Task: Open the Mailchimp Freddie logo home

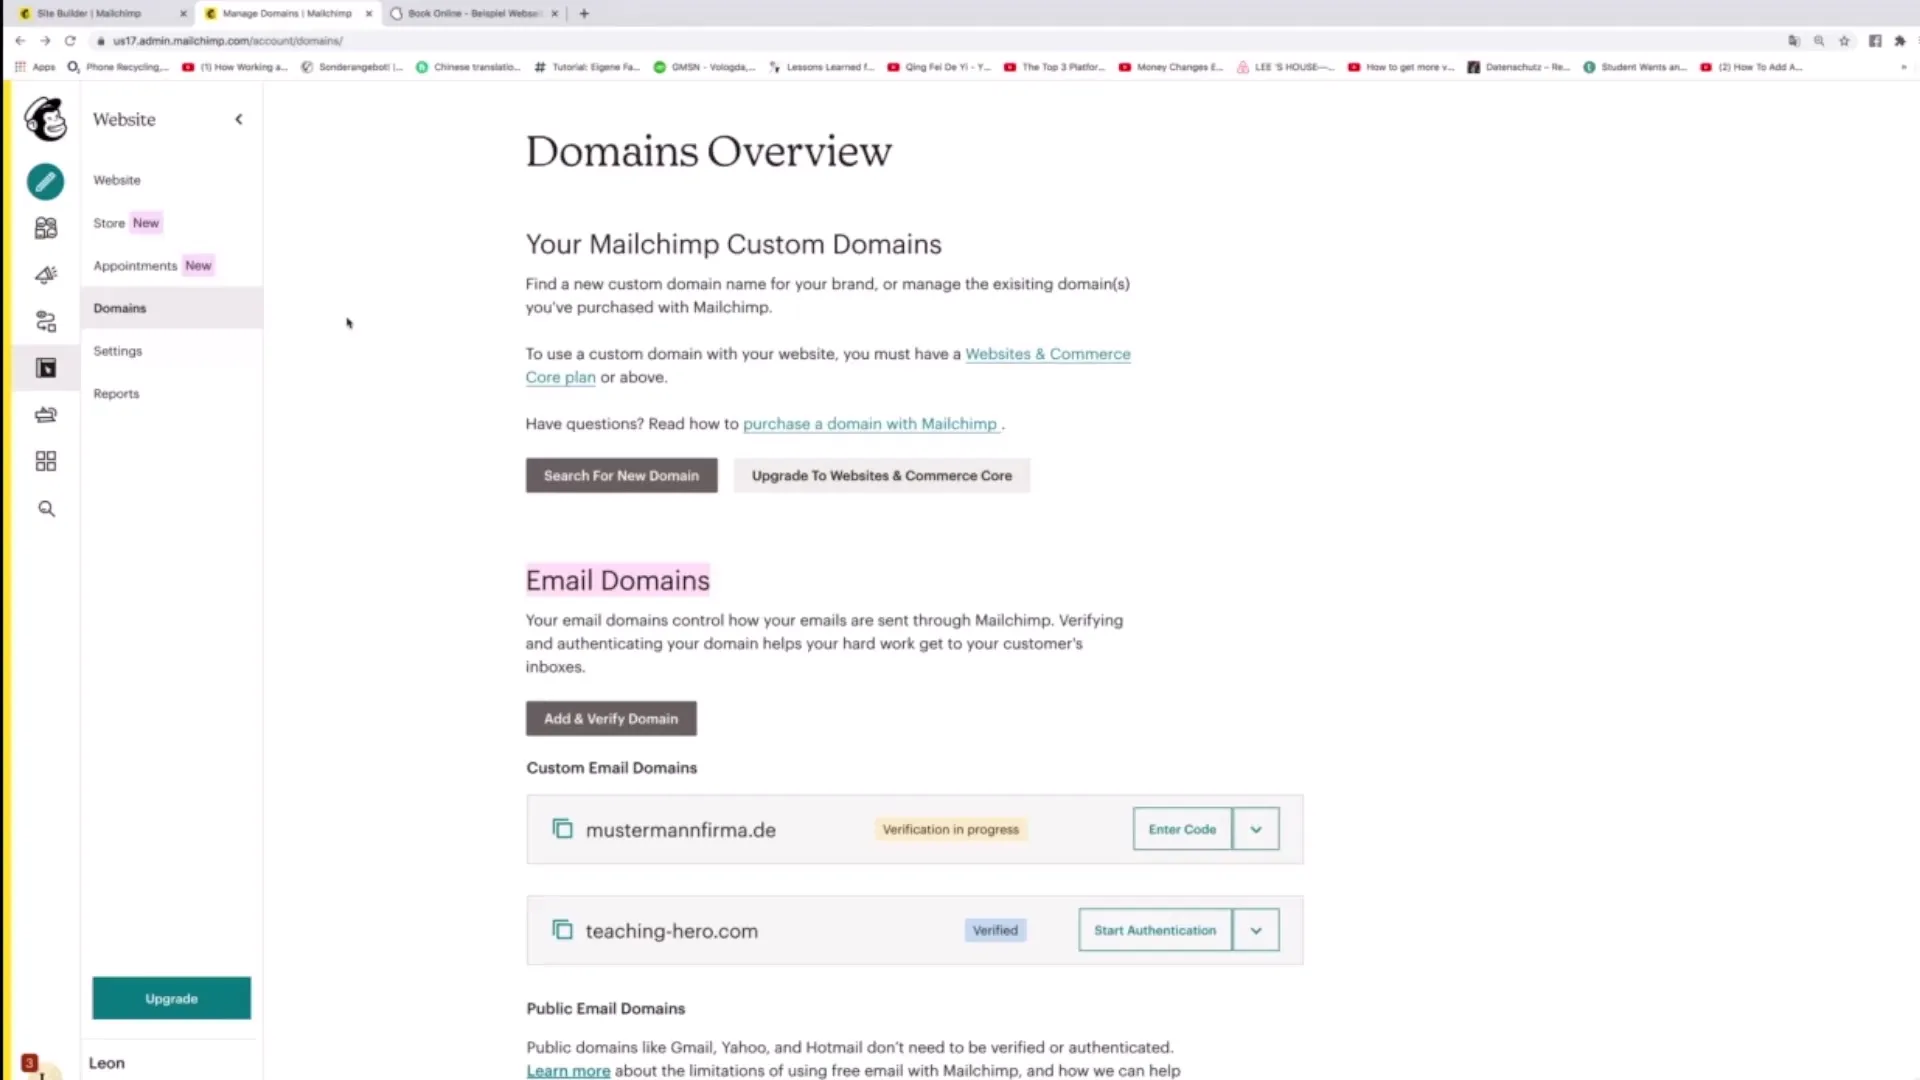Action: click(x=45, y=119)
